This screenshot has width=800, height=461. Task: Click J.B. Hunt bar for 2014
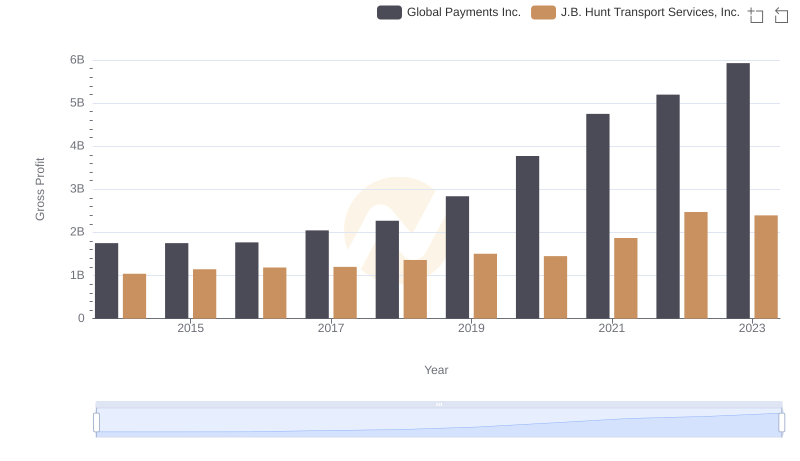click(135, 296)
